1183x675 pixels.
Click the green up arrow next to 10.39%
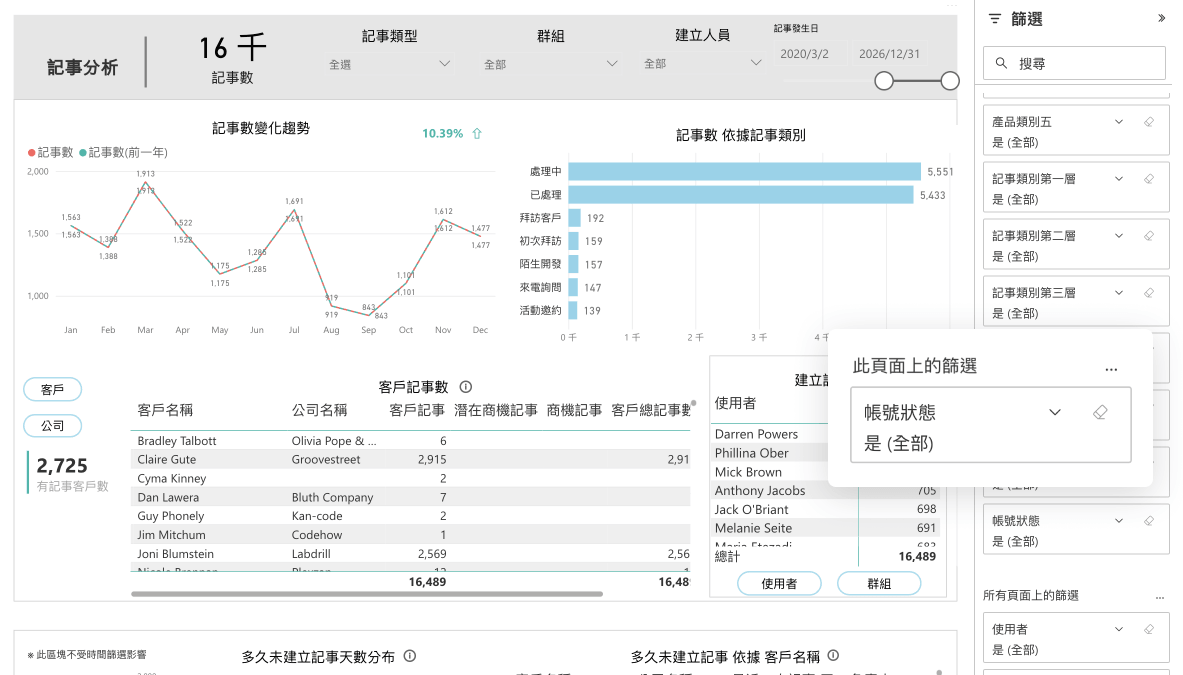pyautogui.click(x=477, y=133)
